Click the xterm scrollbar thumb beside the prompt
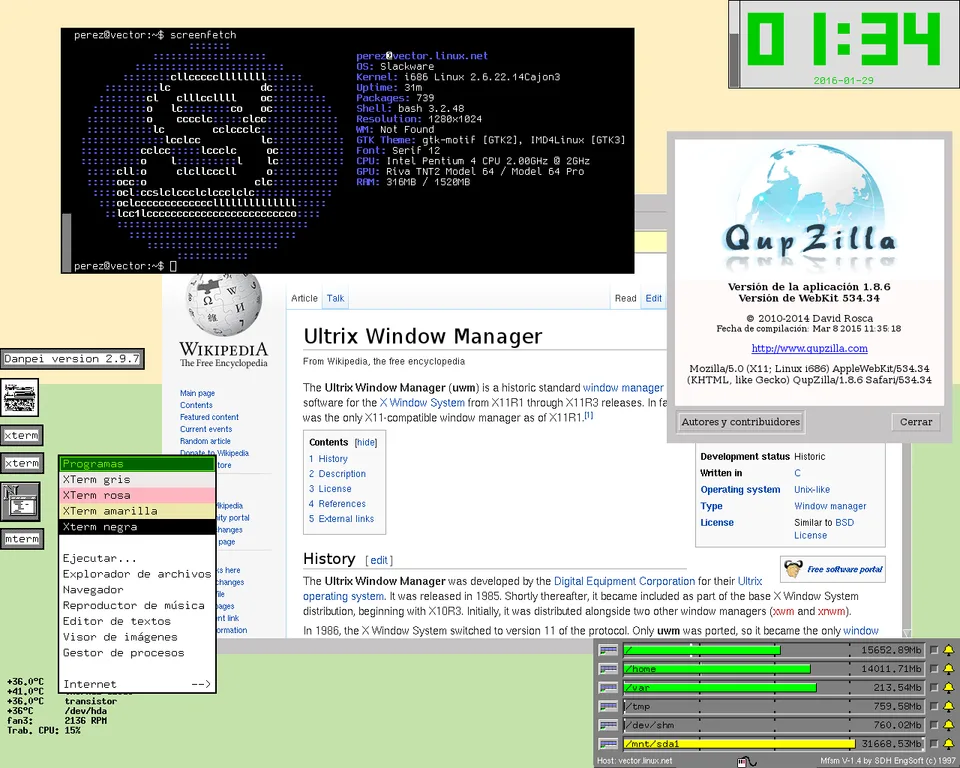This screenshot has width=960, height=768. click(x=66, y=242)
